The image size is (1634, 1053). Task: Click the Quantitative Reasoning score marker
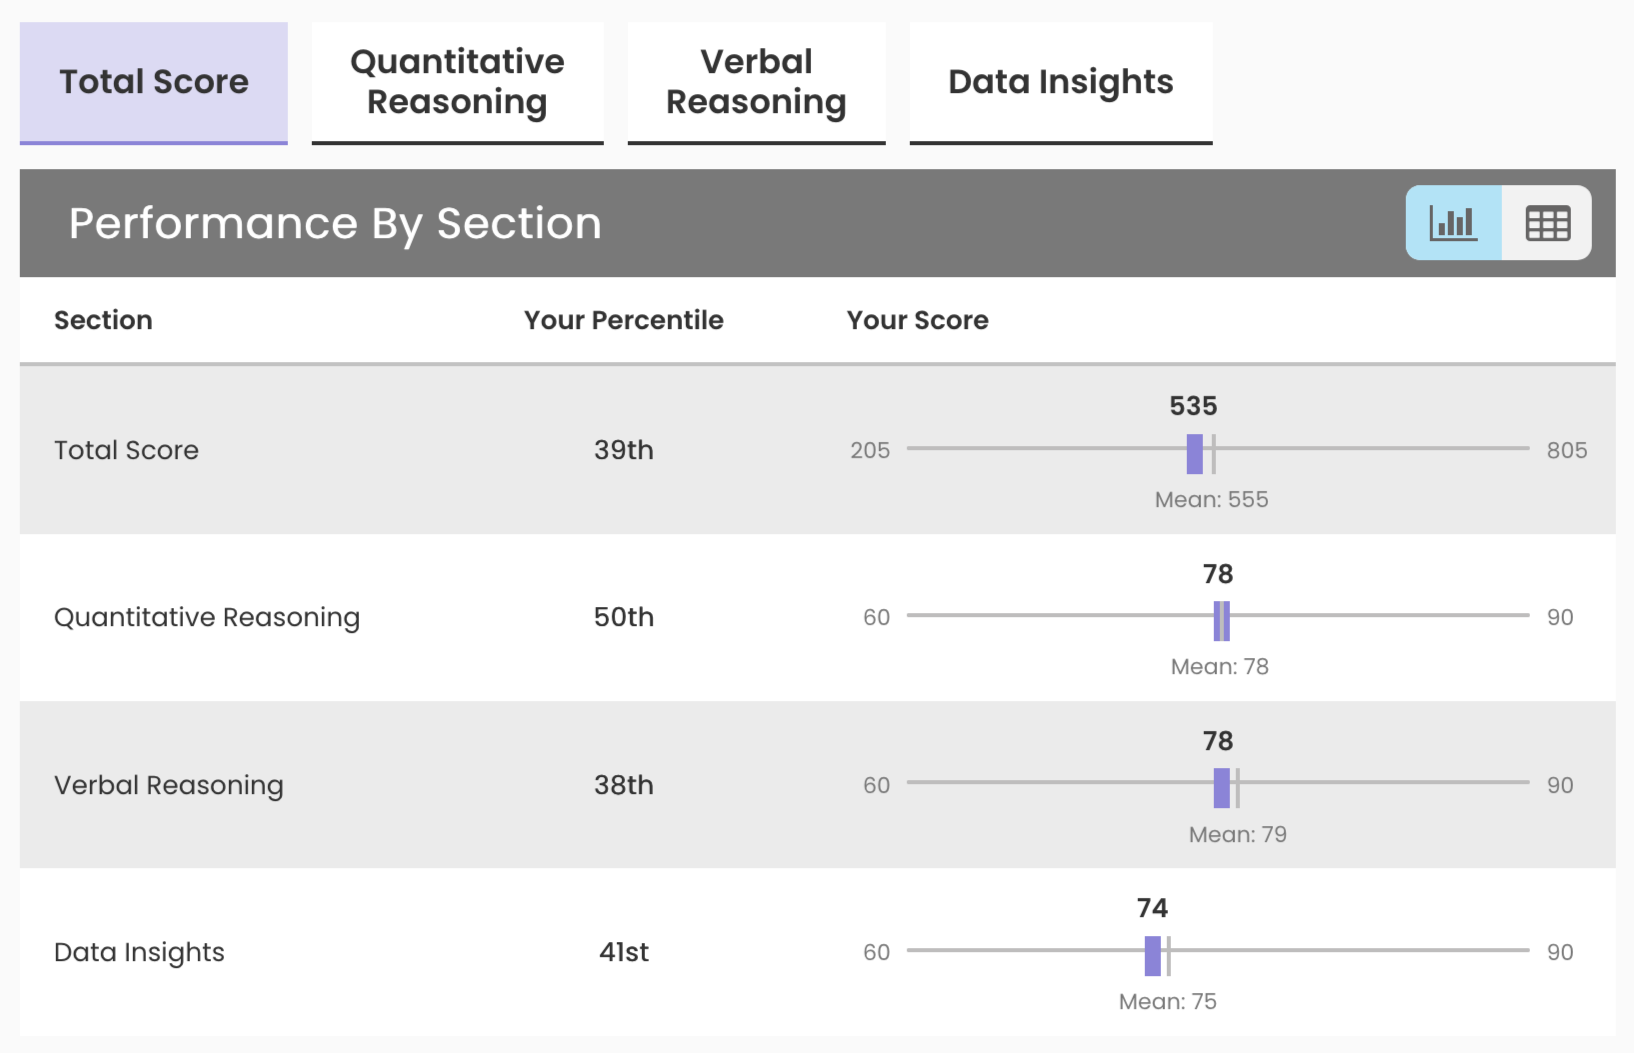(1220, 621)
